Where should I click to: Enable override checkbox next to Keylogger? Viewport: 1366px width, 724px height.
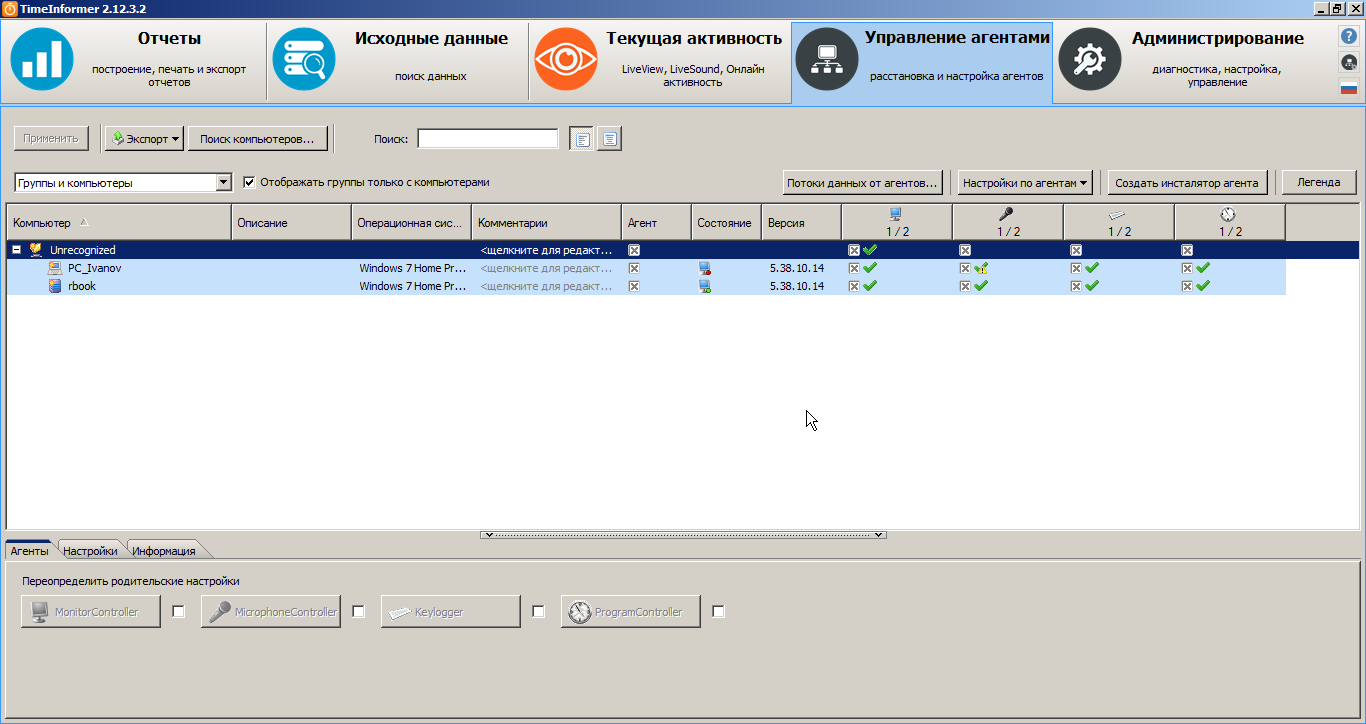(x=538, y=611)
